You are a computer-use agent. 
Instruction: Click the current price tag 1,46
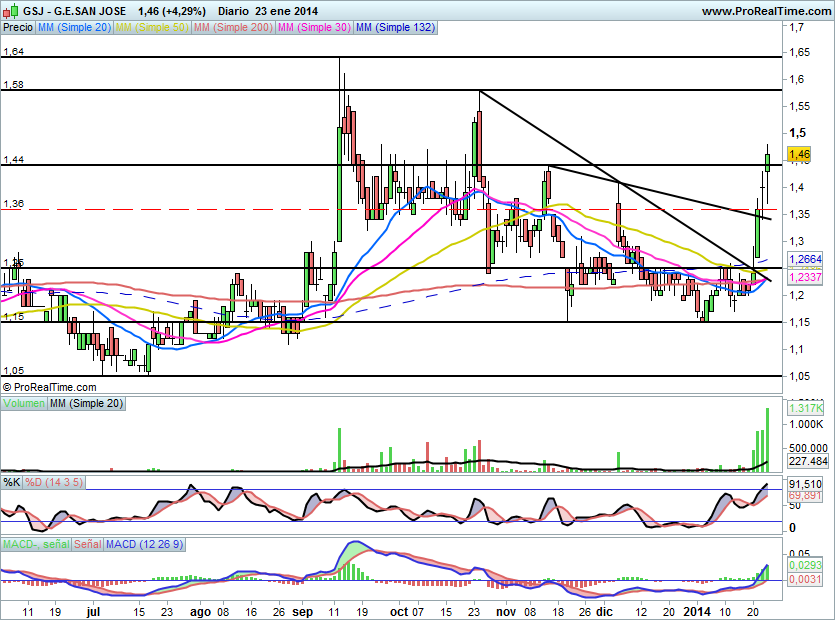tap(799, 154)
